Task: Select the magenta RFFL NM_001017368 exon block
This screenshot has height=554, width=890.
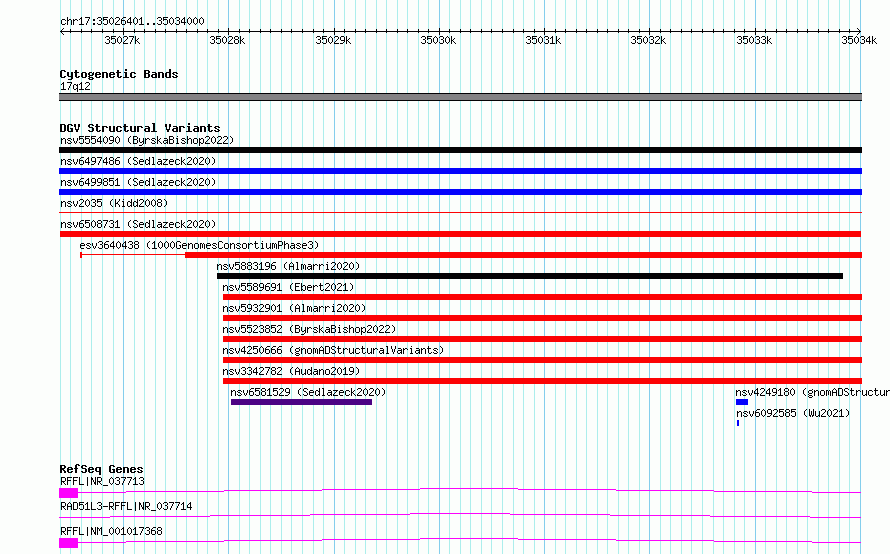Action: point(69,543)
